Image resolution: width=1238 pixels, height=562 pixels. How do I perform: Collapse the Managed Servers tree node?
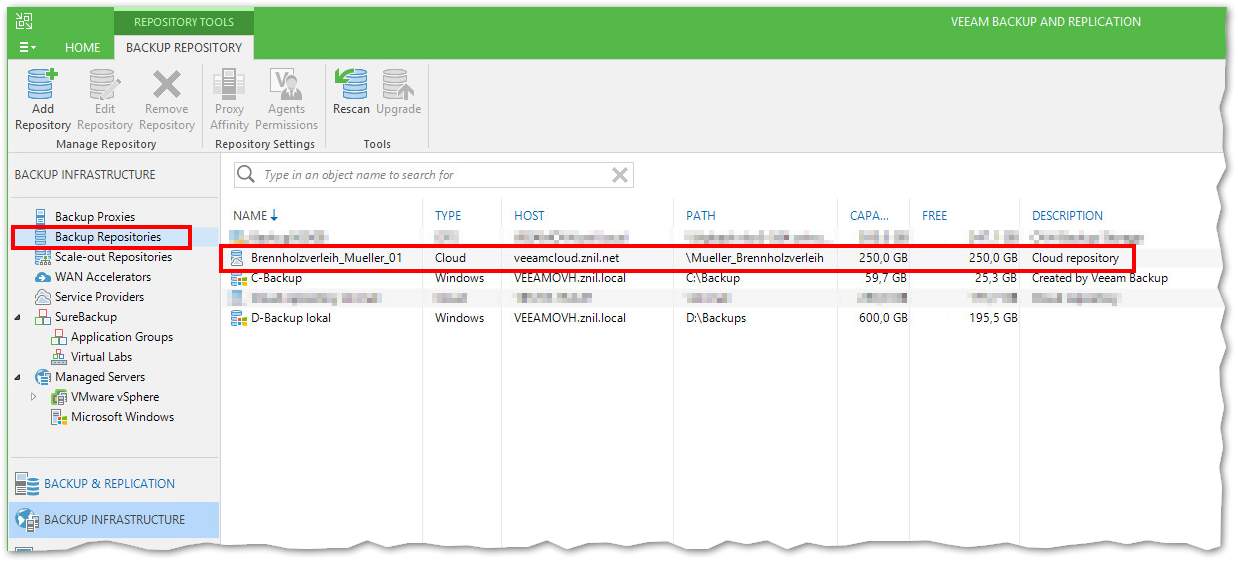18,377
